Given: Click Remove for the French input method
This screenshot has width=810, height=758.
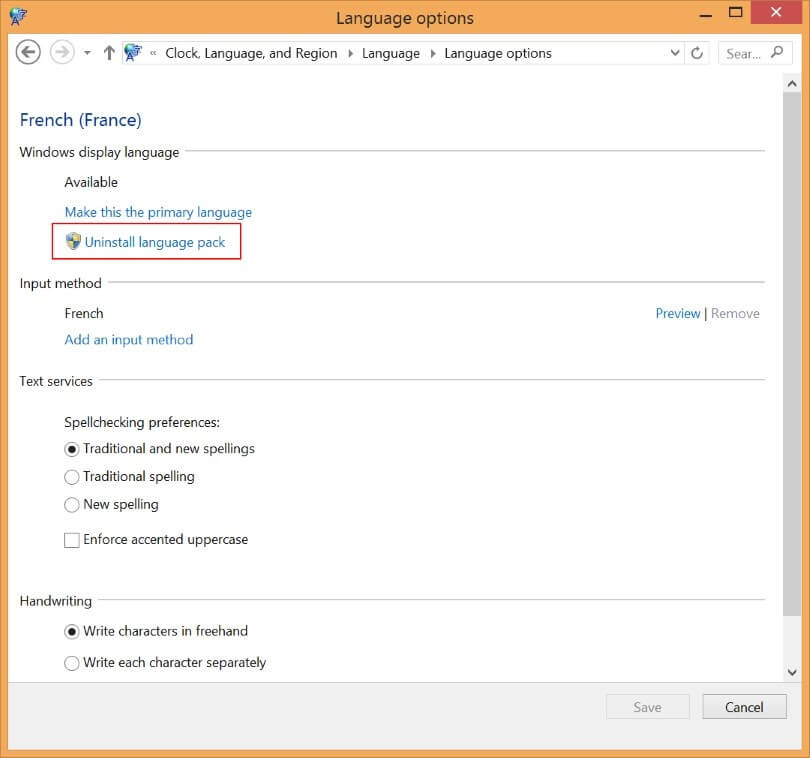Looking at the screenshot, I should tap(735, 314).
